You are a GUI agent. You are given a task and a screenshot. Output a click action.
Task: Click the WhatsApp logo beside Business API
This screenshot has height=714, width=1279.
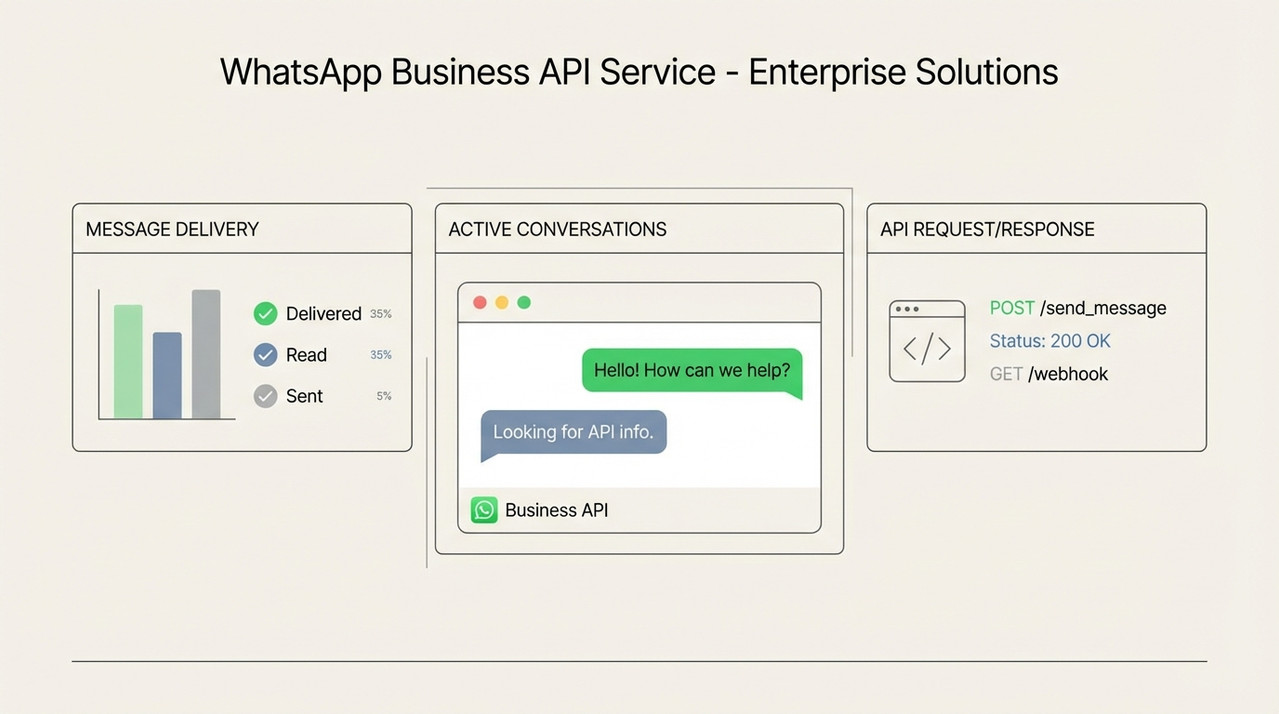click(484, 510)
